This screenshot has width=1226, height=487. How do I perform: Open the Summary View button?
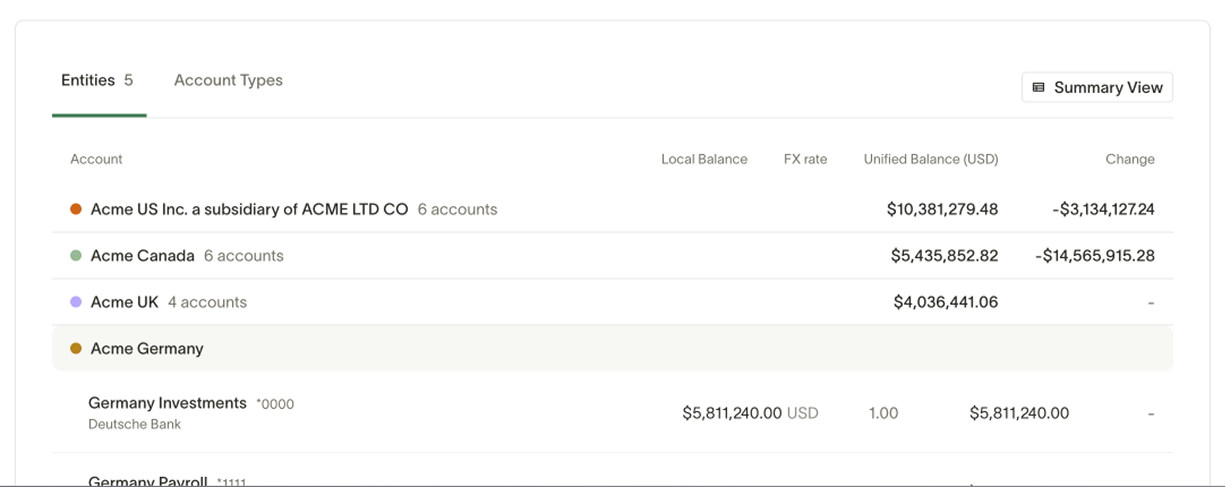point(1097,87)
